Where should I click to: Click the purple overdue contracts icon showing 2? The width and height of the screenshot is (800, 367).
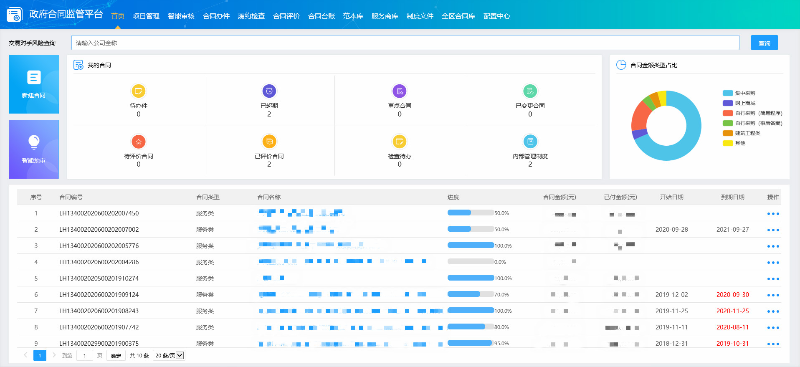269,91
